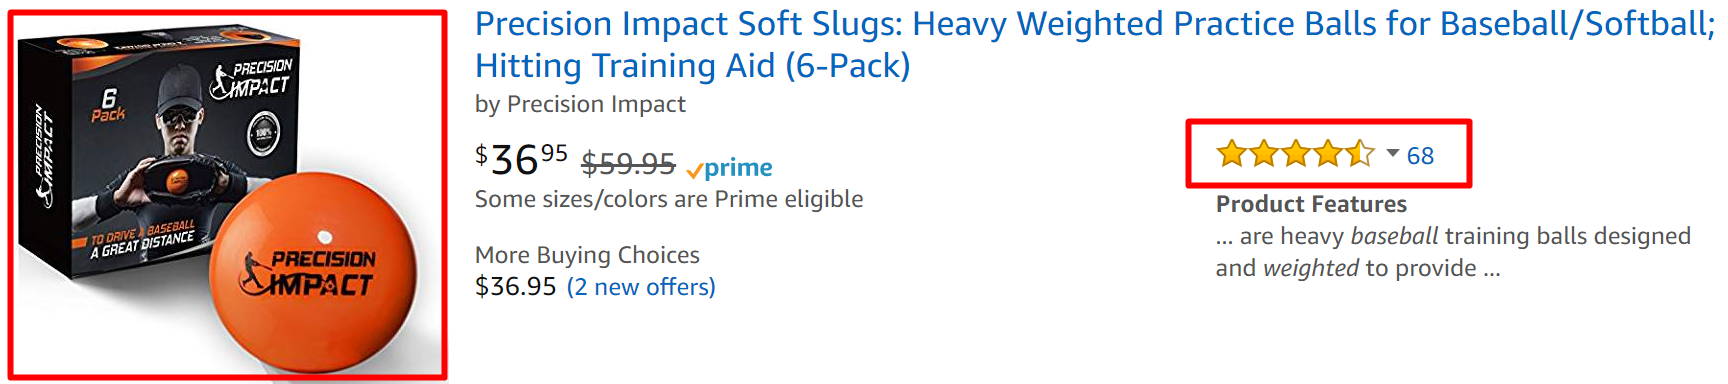Click the 6 Pack label on the box
This screenshot has height=384, width=1728.
[108, 104]
